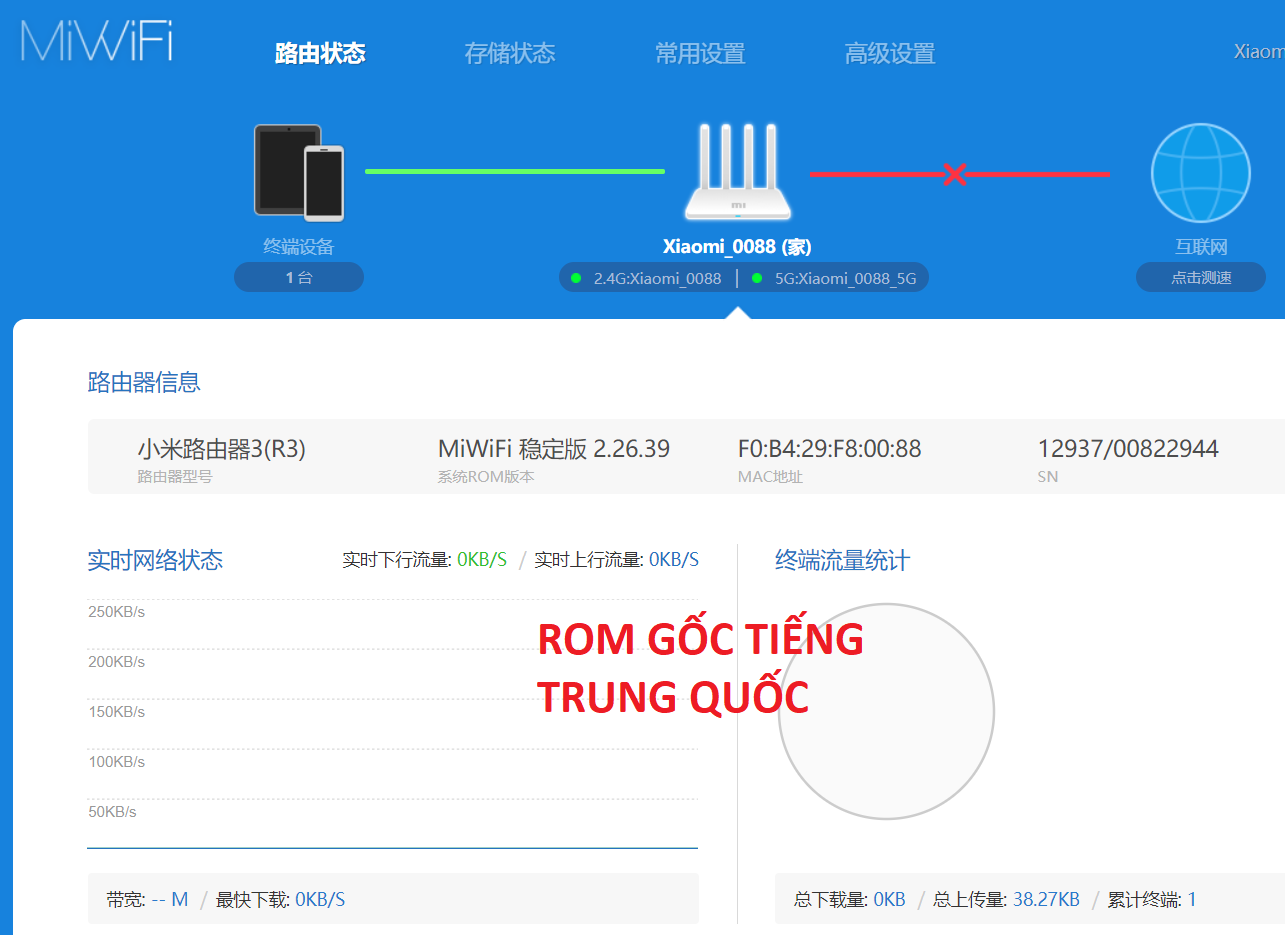Open the Xiaomi account menu at top right

click(x=1258, y=52)
